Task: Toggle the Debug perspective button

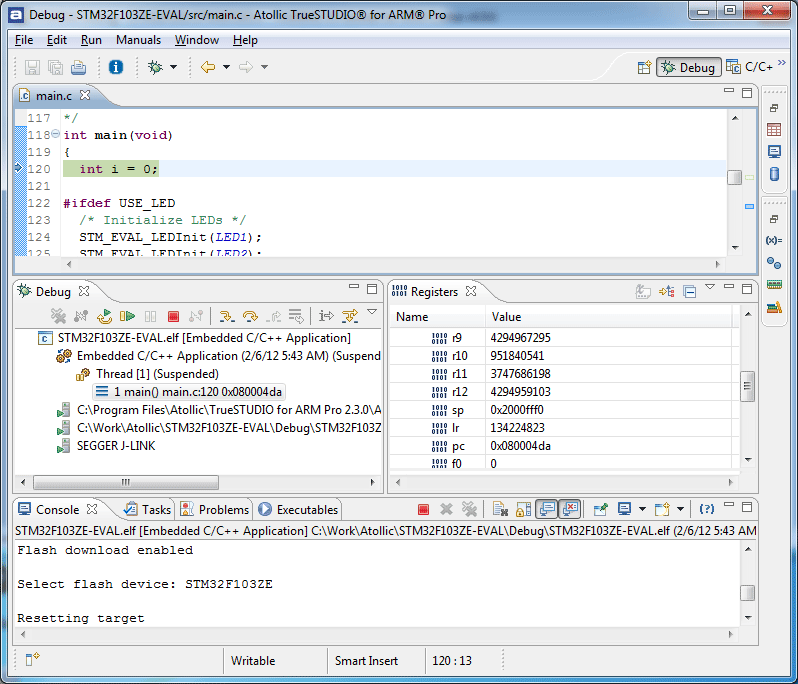Action: click(688, 67)
